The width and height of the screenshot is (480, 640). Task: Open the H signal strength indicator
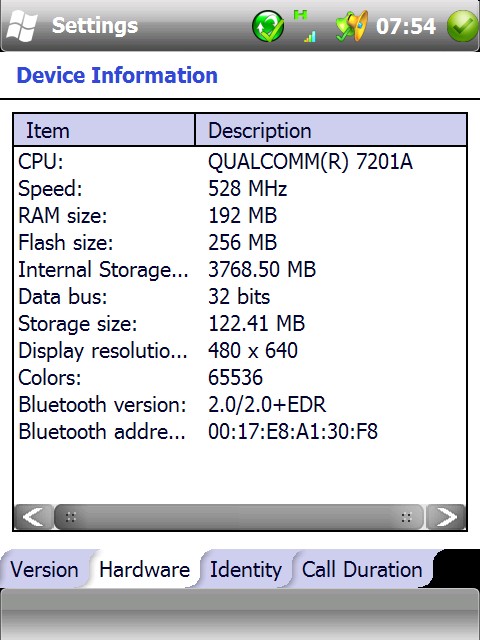[x=305, y=27]
